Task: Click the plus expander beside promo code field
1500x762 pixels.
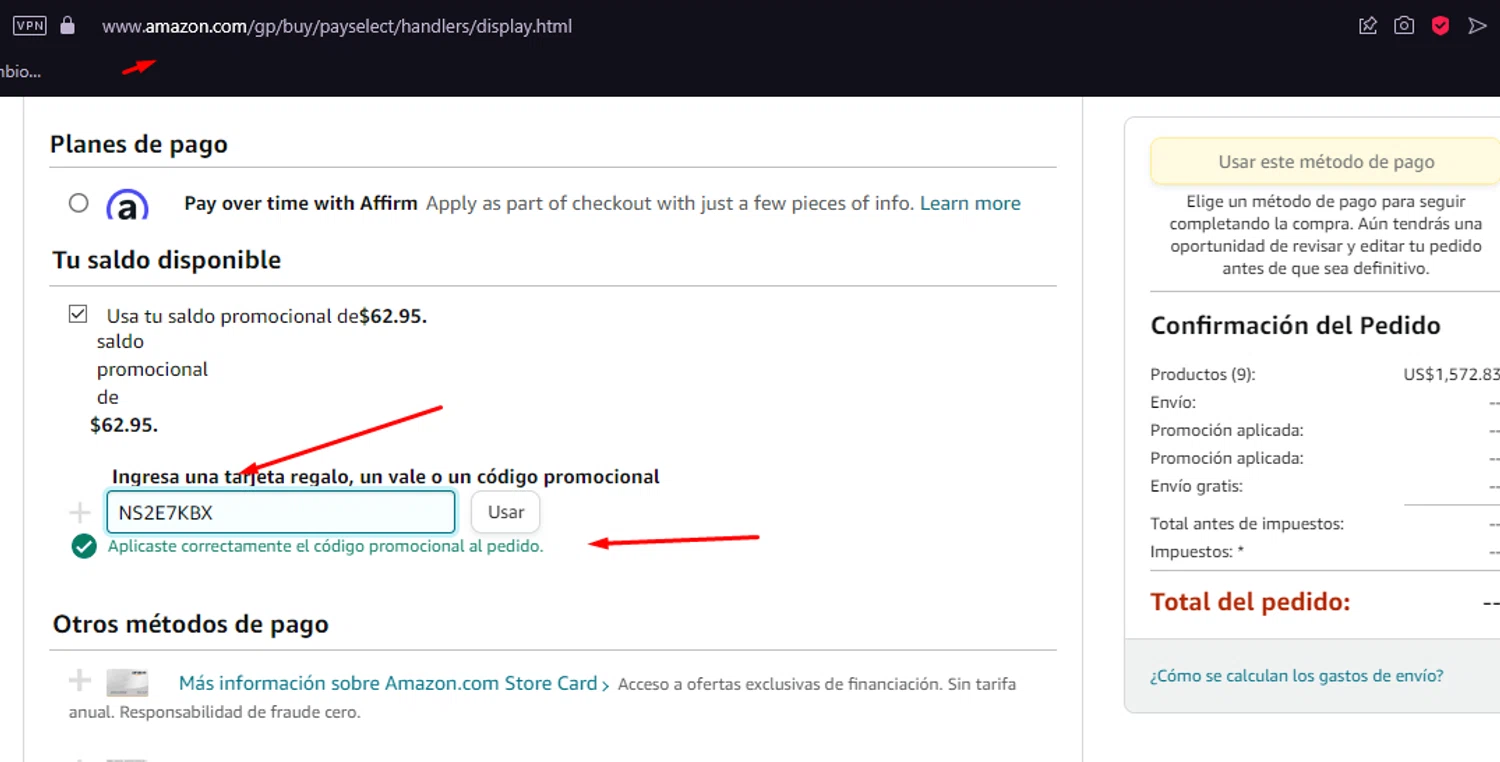Action: coord(79,513)
